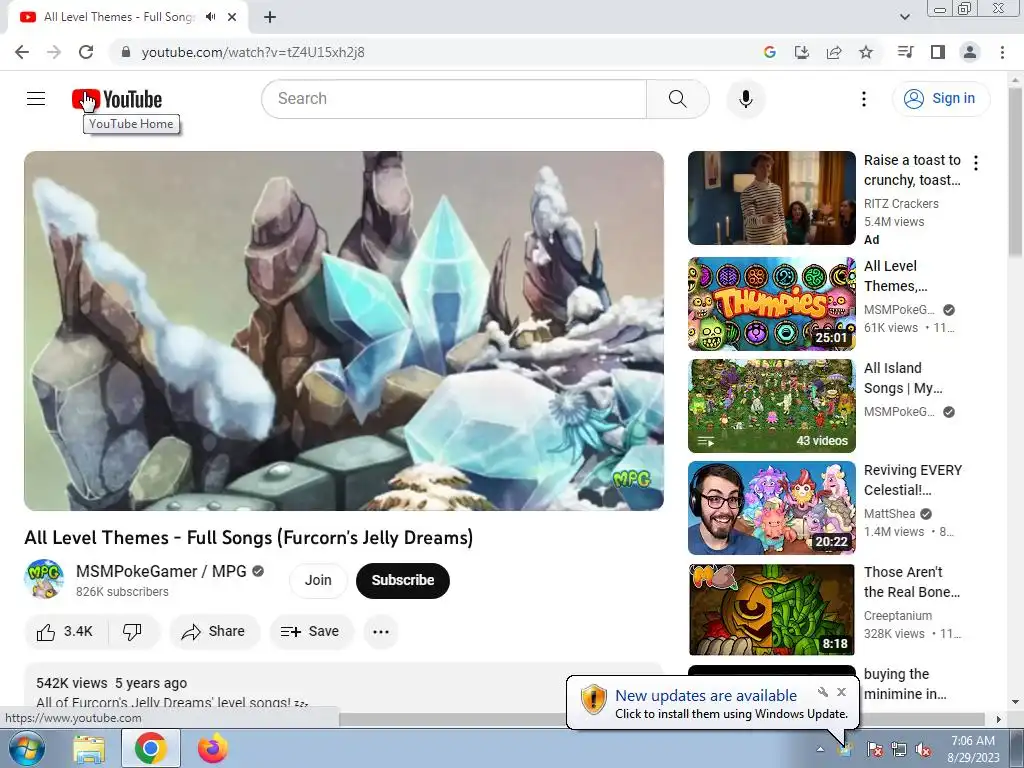Open taskbar clock 7:06 AM

click(x=973, y=749)
